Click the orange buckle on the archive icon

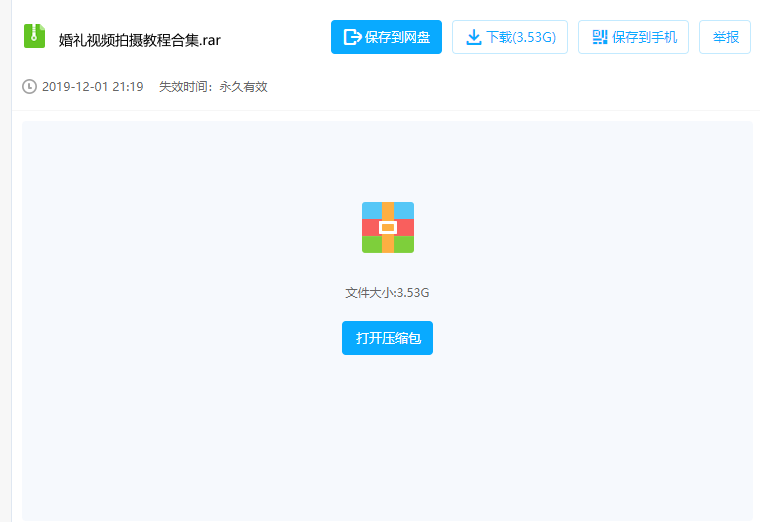pyautogui.click(x=388, y=227)
